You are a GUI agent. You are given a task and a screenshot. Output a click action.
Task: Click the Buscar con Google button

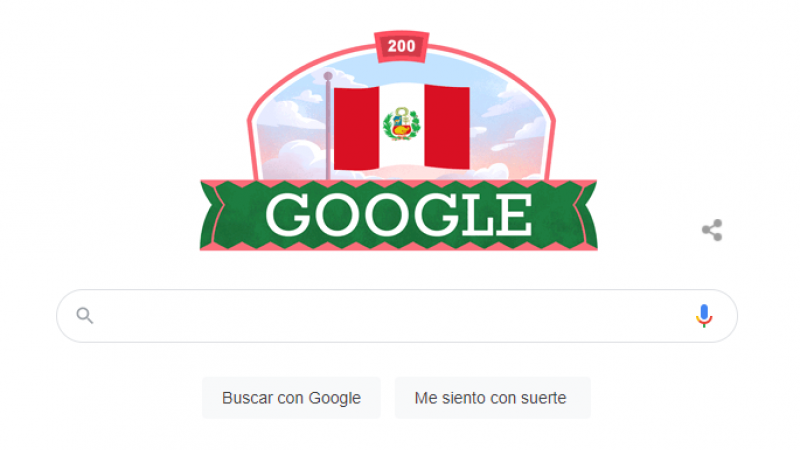[x=291, y=398]
